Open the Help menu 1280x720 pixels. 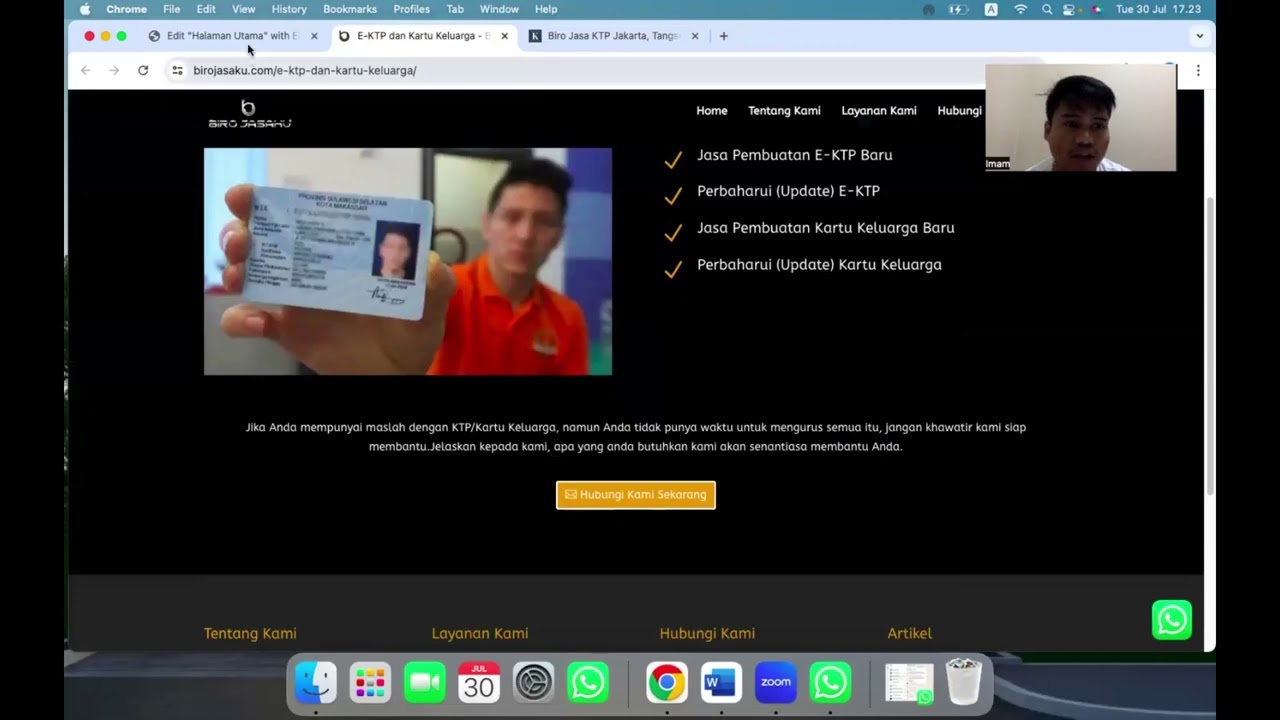(x=546, y=9)
